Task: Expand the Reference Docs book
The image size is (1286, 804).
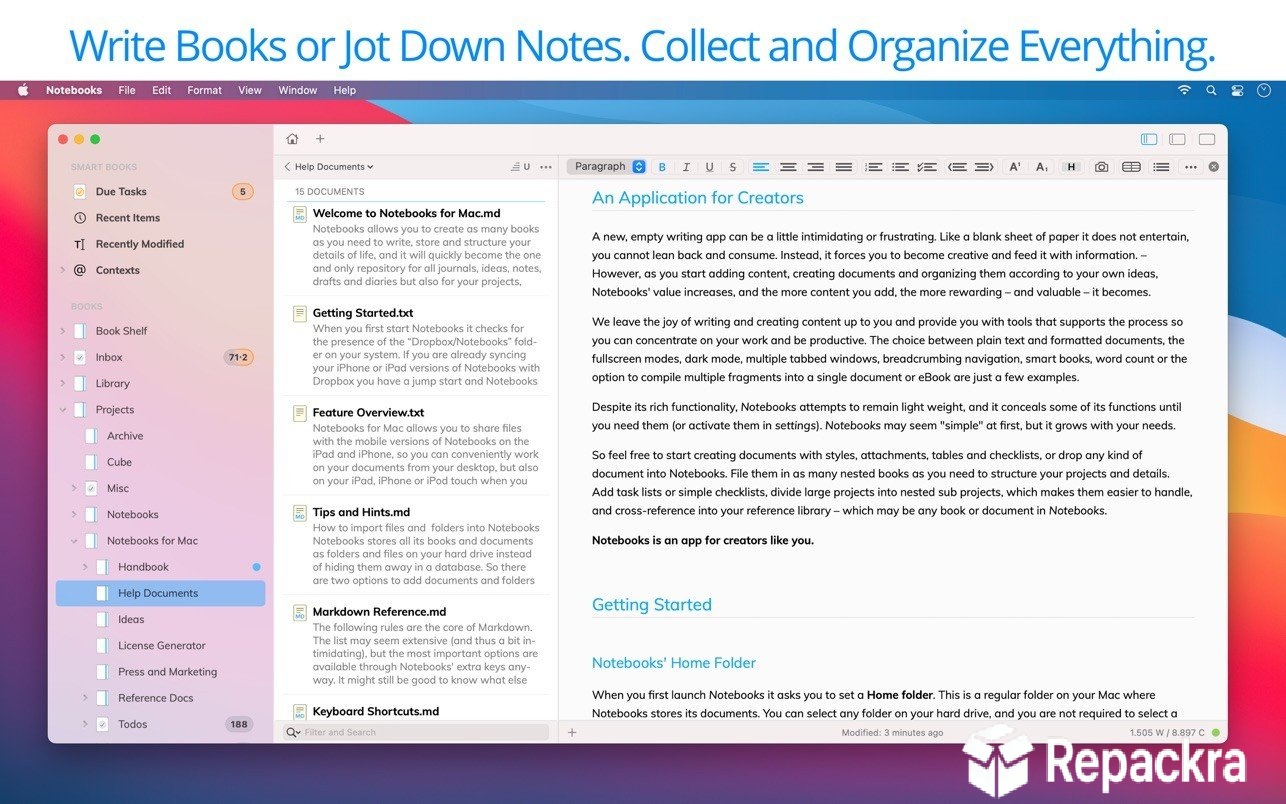Action: tap(85, 698)
